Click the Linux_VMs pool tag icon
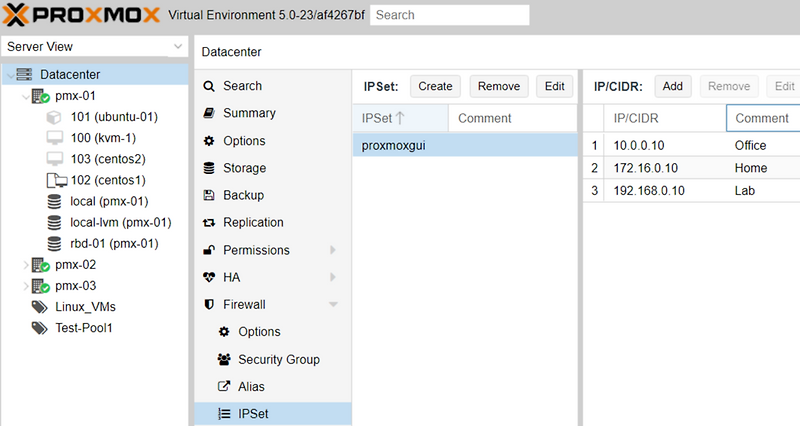The width and height of the screenshot is (800, 426). pos(40,307)
